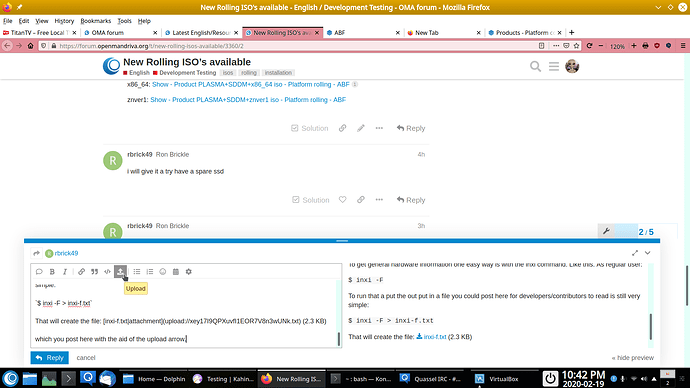The image size is (690, 388).
Task: Click the 2 / 5 timeline position indicator
Action: [x=646, y=232]
